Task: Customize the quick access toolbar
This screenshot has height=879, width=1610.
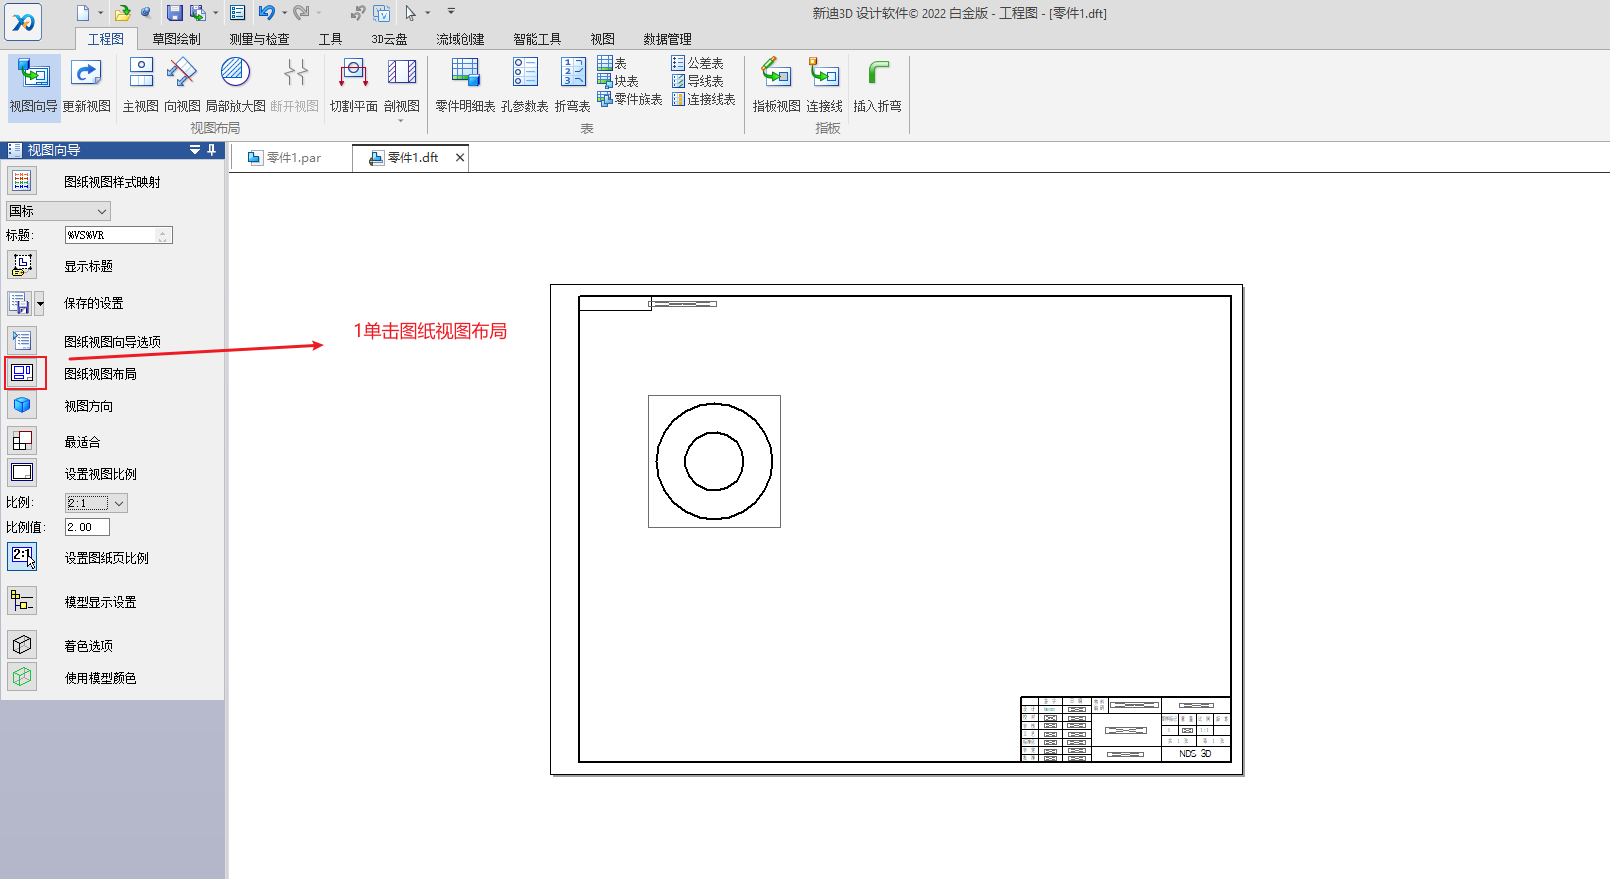Action: (451, 12)
